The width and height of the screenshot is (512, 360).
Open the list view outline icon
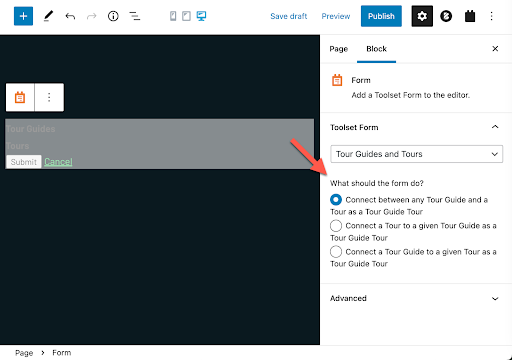tap(135, 16)
